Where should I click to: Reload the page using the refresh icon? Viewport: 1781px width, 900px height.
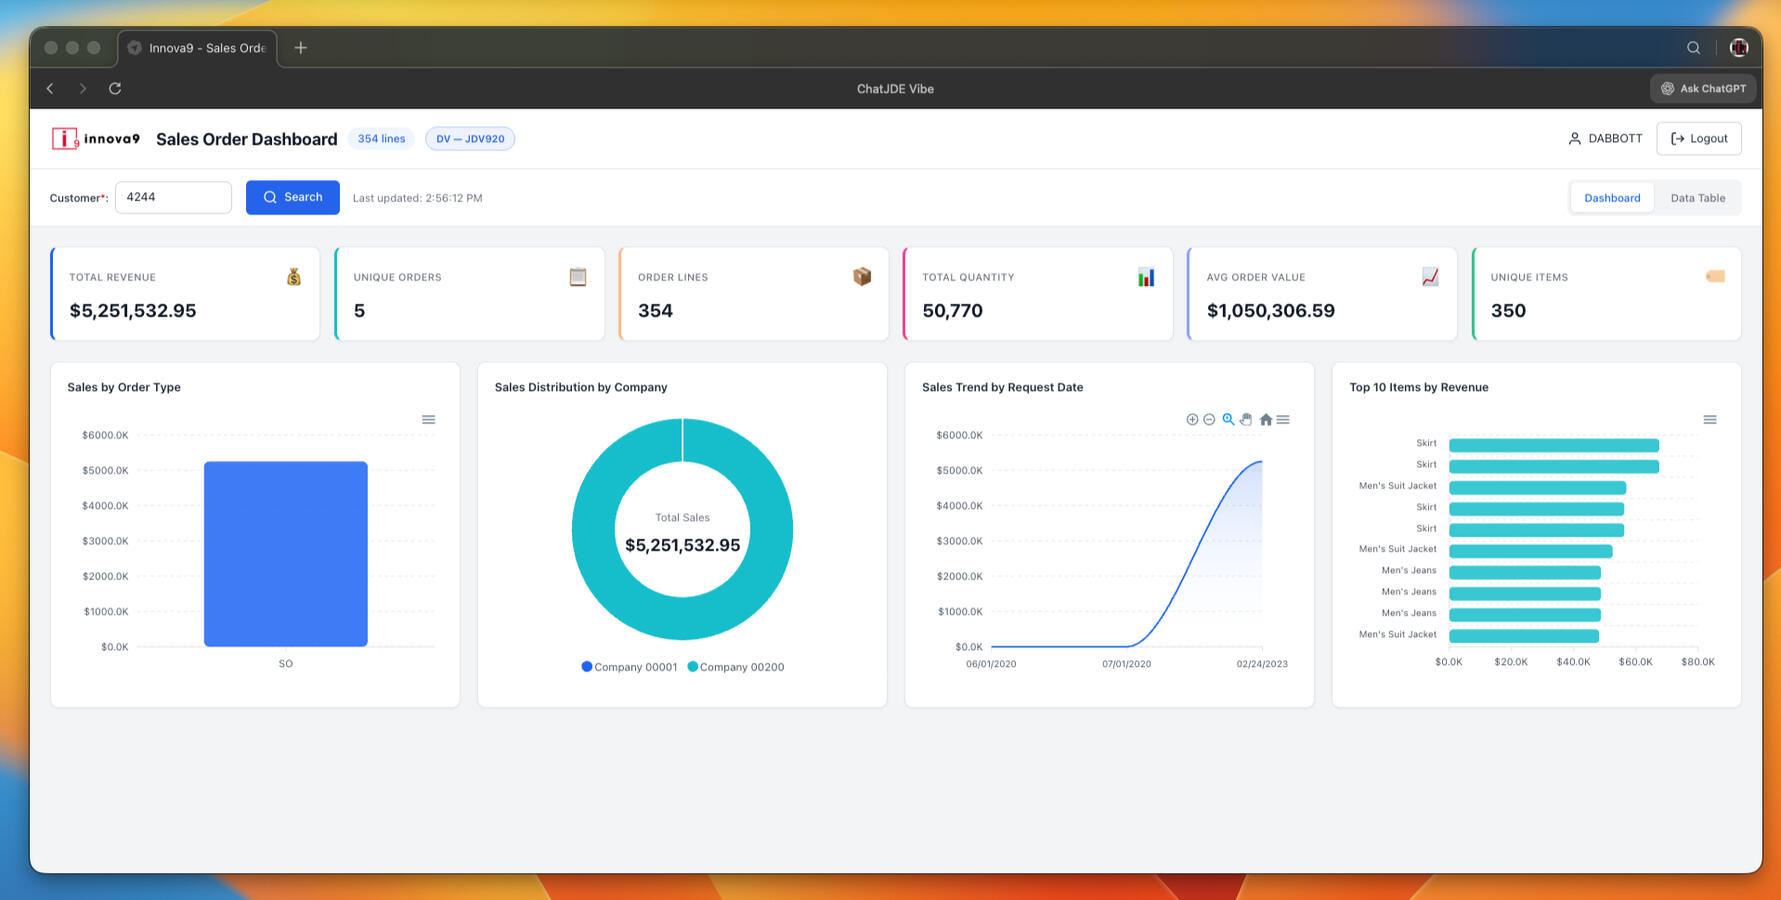point(115,88)
